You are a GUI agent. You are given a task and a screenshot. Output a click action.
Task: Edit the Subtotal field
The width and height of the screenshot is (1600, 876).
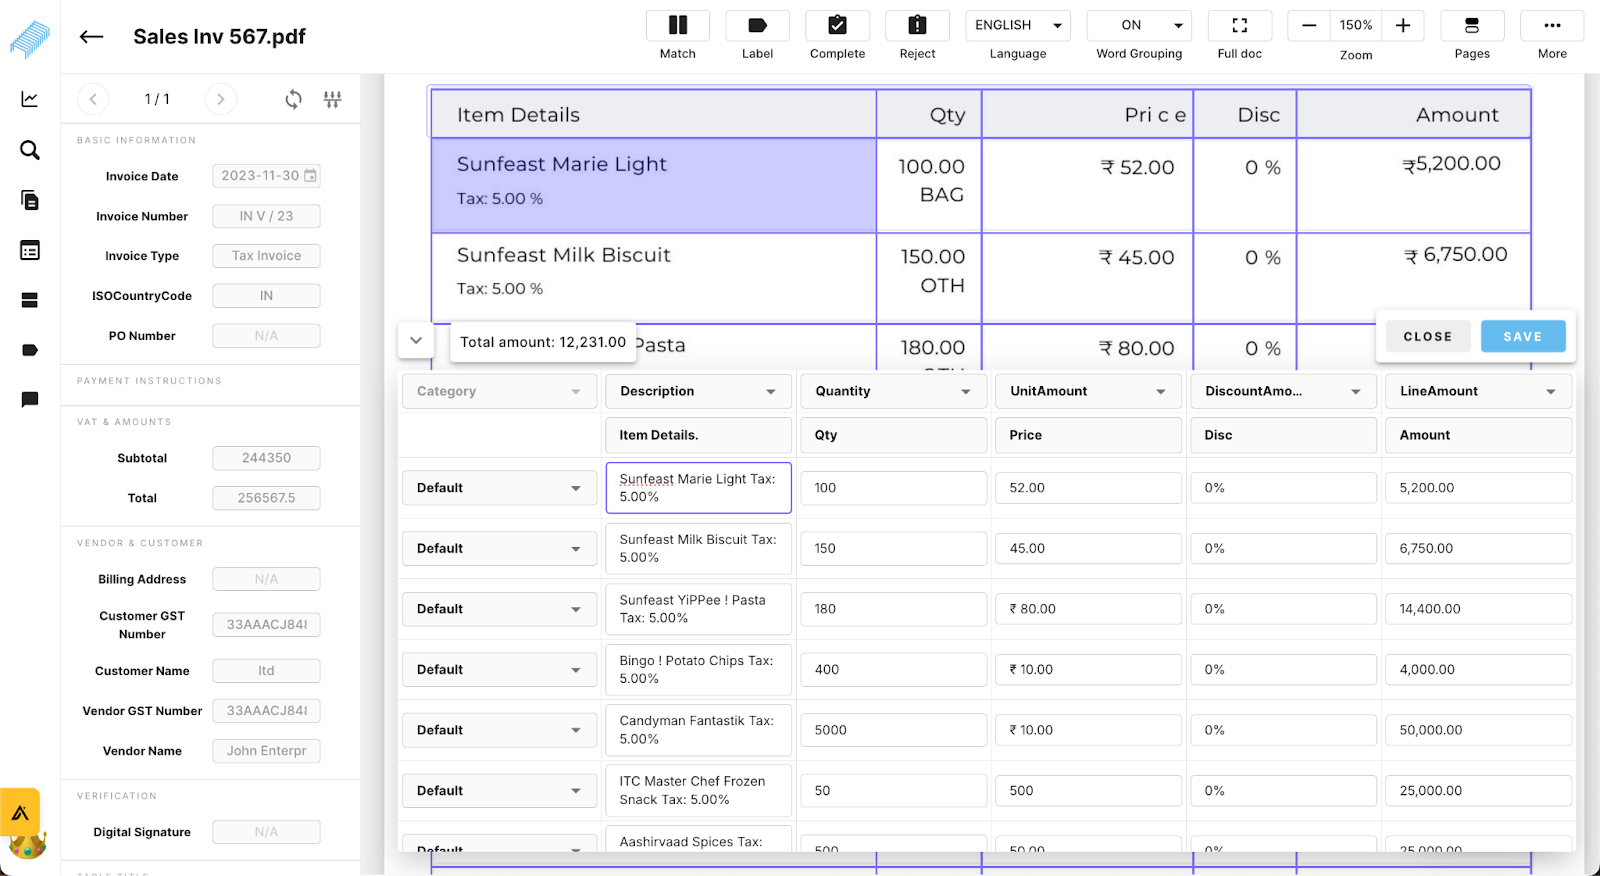pos(266,458)
